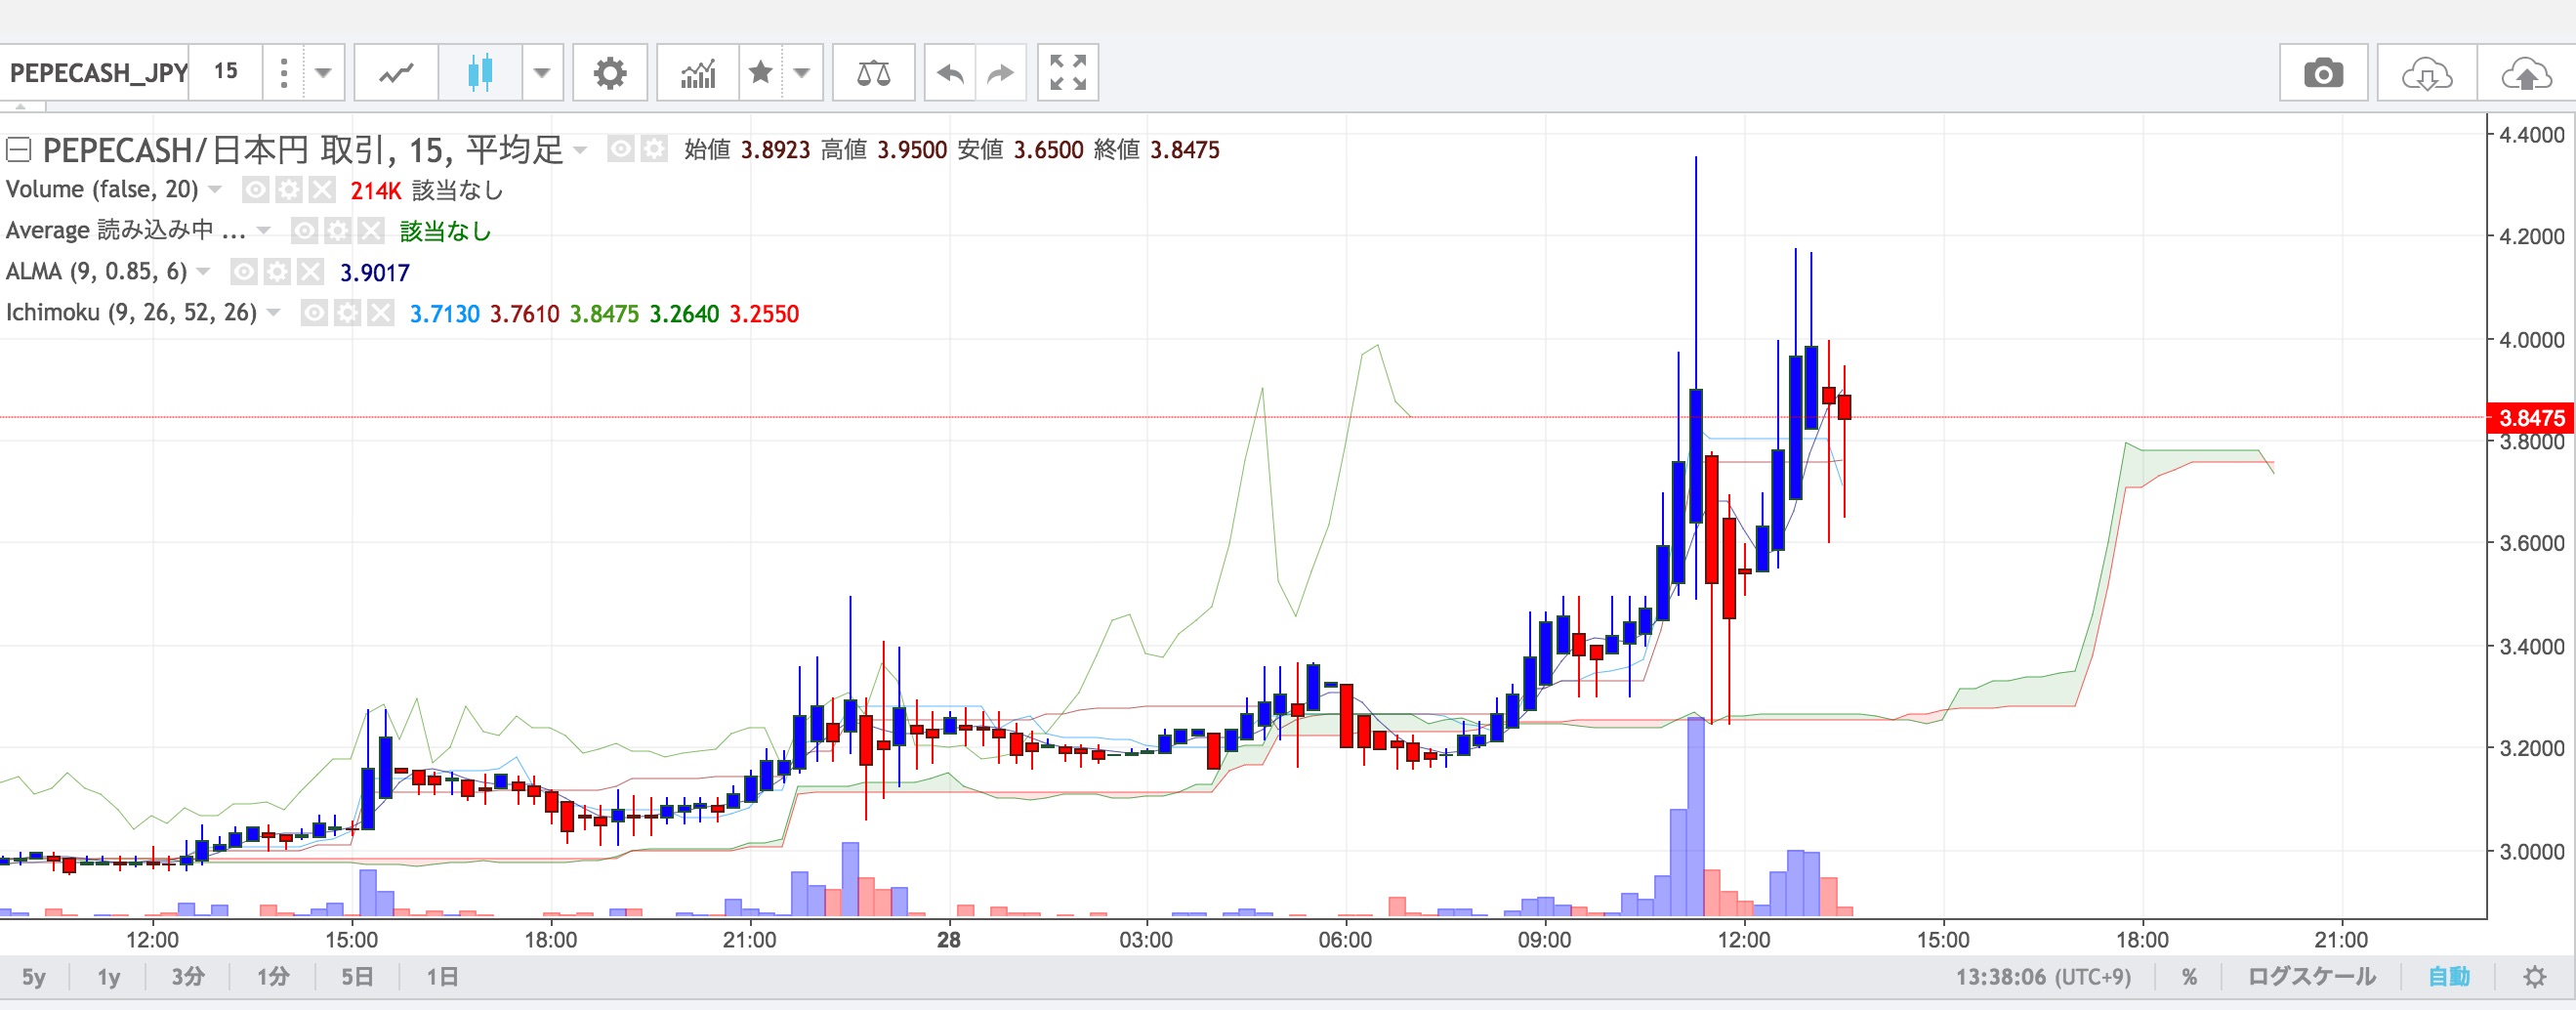Remove the Average indicator

371,231
